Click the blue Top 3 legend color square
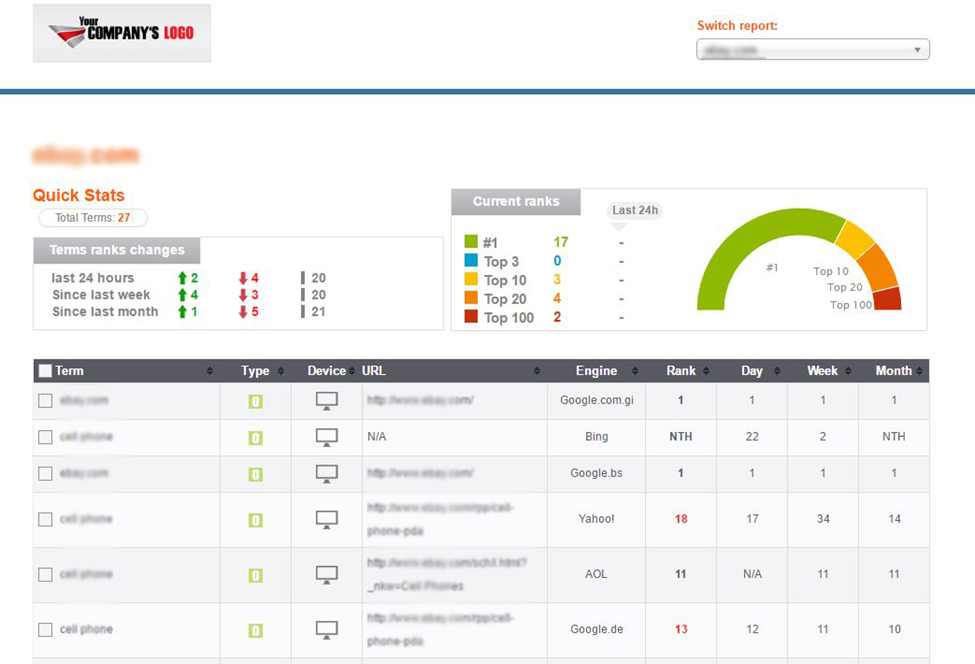Image resolution: width=975 pixels, height=664 pixels. pos(471,260)
